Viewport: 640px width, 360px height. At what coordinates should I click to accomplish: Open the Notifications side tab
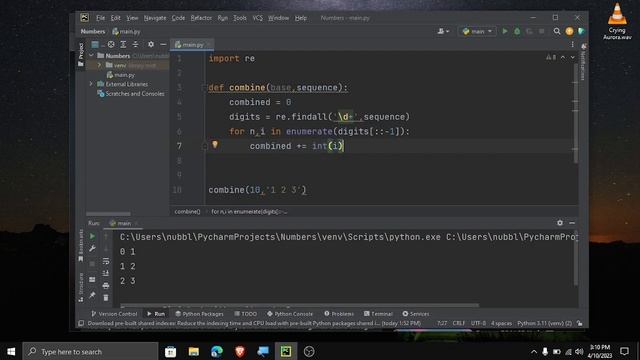pos(583,62)
